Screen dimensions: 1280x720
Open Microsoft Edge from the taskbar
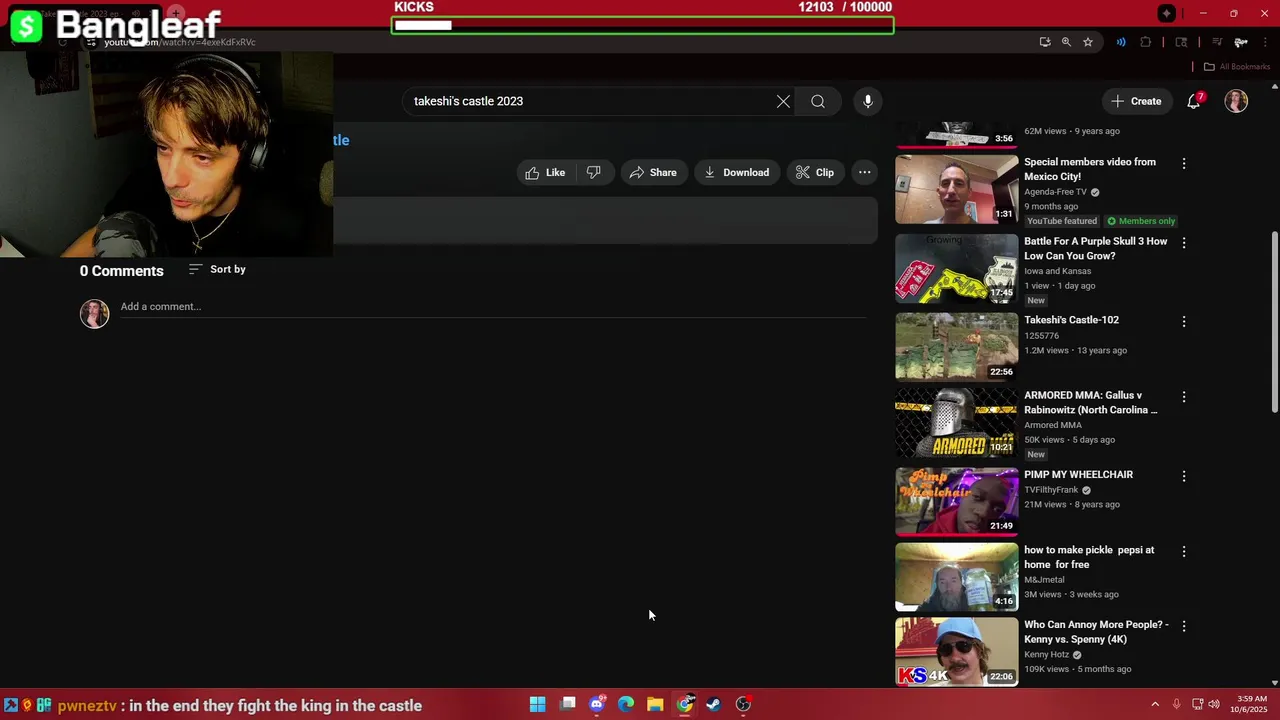click(x=626, y=704)
